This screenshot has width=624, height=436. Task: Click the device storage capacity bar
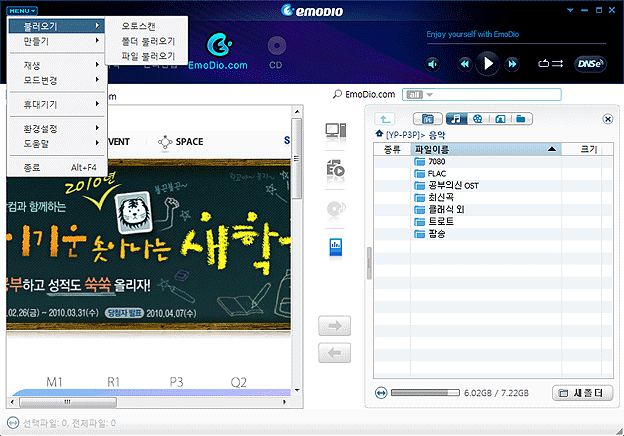pyautogui.click(x=425, y=393)
